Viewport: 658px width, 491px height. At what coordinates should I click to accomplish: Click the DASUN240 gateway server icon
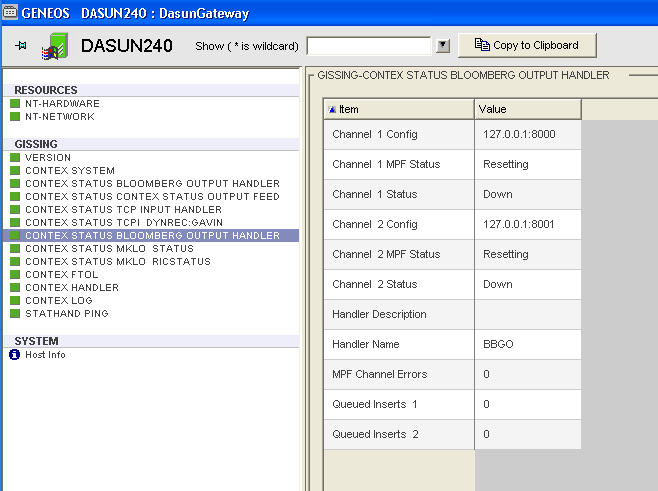point(54,46)
